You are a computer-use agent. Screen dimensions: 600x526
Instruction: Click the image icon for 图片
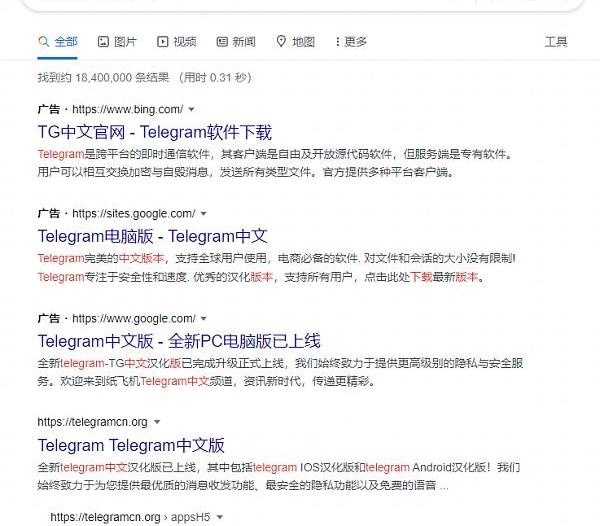click(103, 42)
